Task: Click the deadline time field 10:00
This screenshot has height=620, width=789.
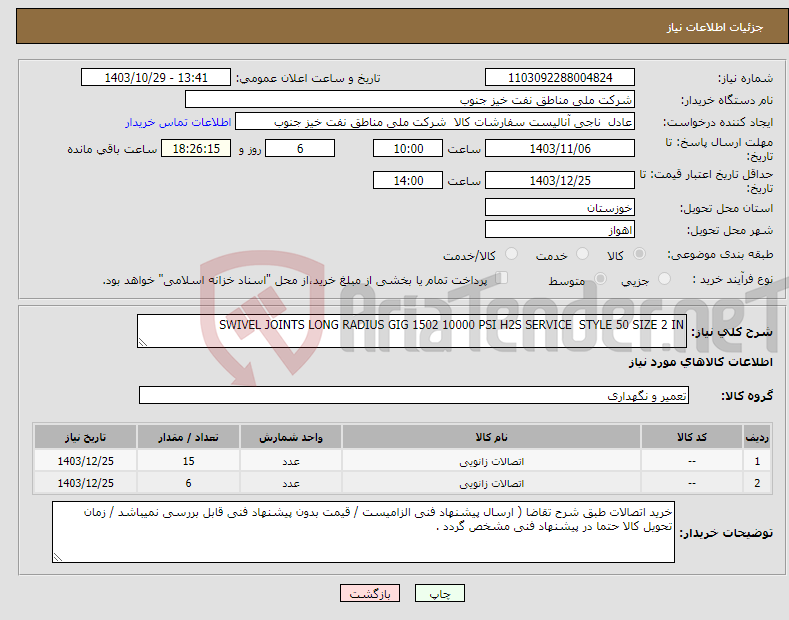Action: (408, 148)
